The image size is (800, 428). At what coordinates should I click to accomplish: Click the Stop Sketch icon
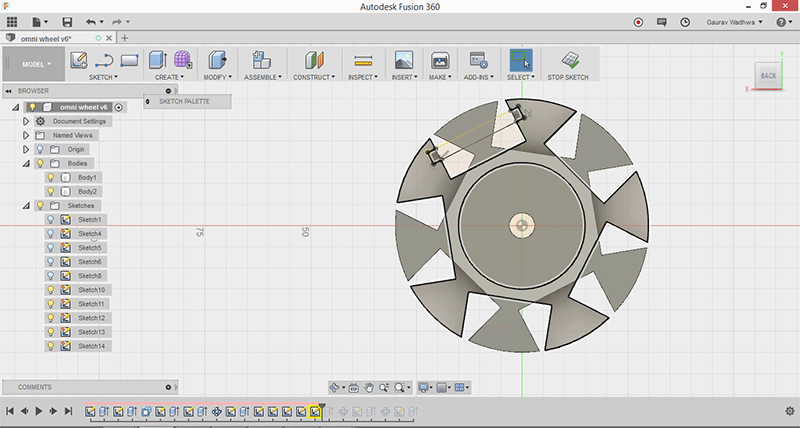click(569, 60)
